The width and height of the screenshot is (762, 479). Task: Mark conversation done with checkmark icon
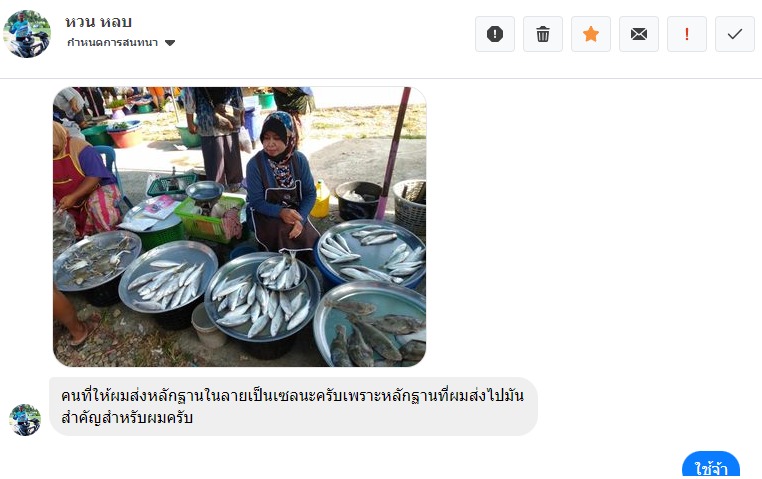click(x=735, y=34)
